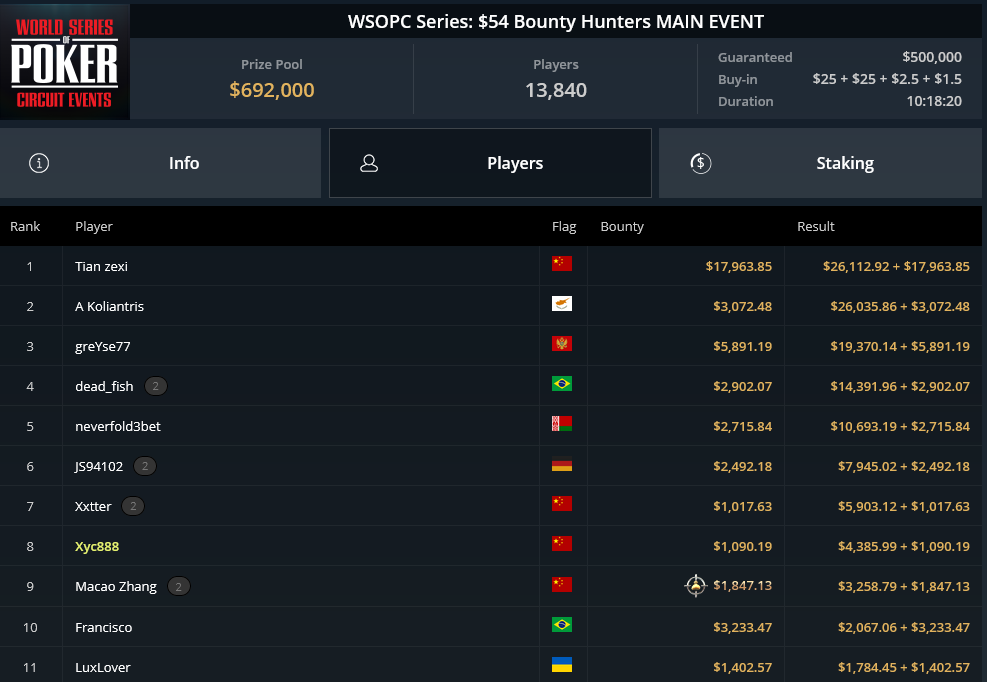Viewport: 987px width, 682px height.
Task: Click the Bounty column header
Action: [622, 227]
